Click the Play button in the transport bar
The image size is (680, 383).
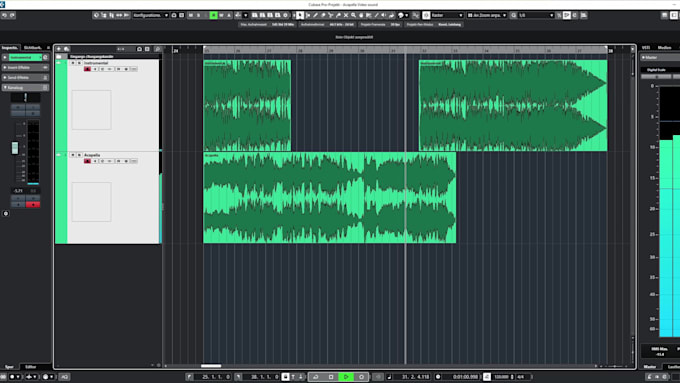[346, 377]
